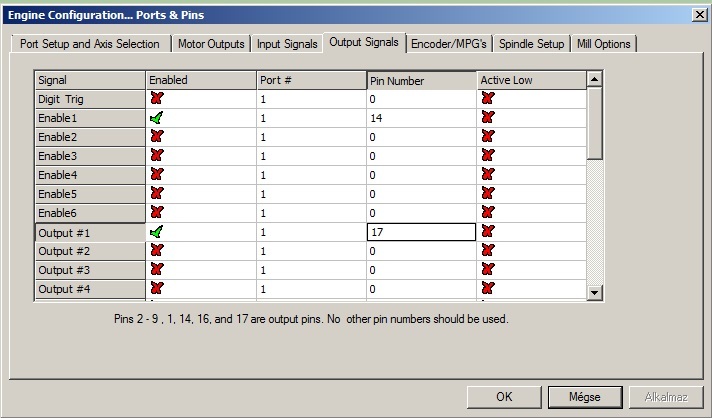
Task: Click the Enable2 red X in Enabled column
Action: [157, 137]
